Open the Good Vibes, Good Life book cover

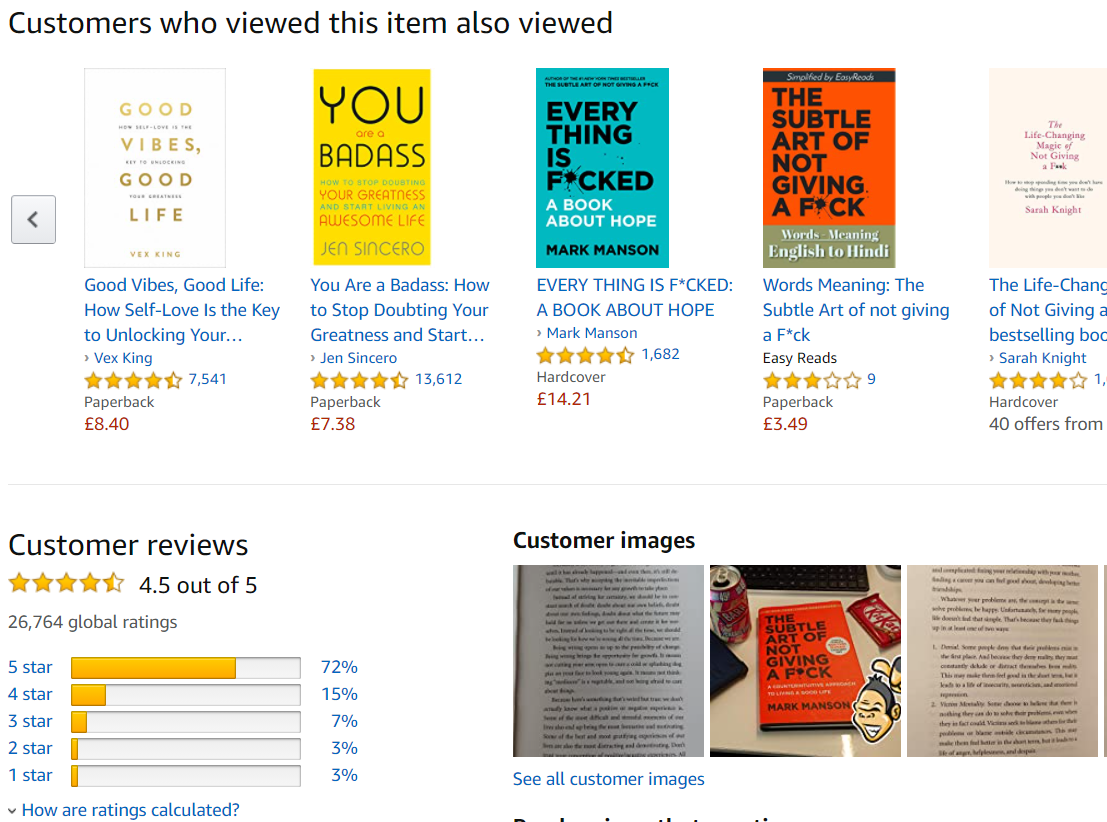(155, 167)
